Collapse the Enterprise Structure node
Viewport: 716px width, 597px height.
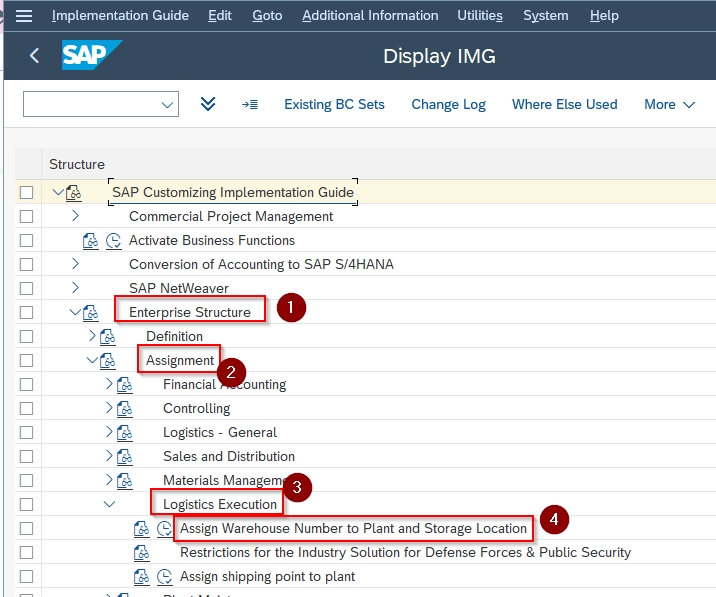(x=75, y=312)
